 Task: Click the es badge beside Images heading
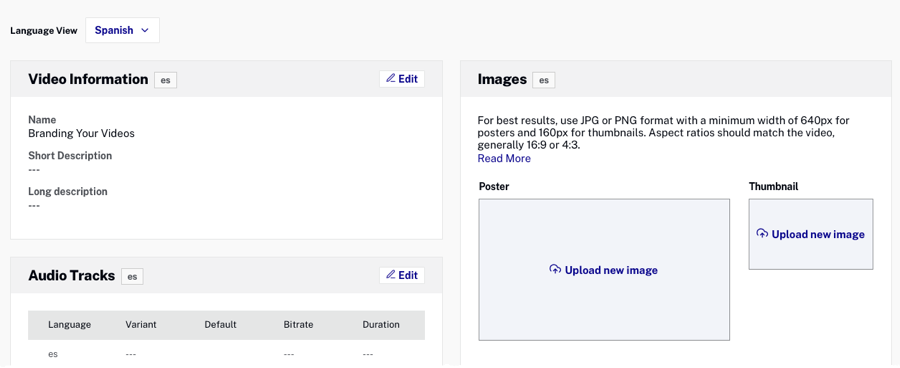[544, 80]
